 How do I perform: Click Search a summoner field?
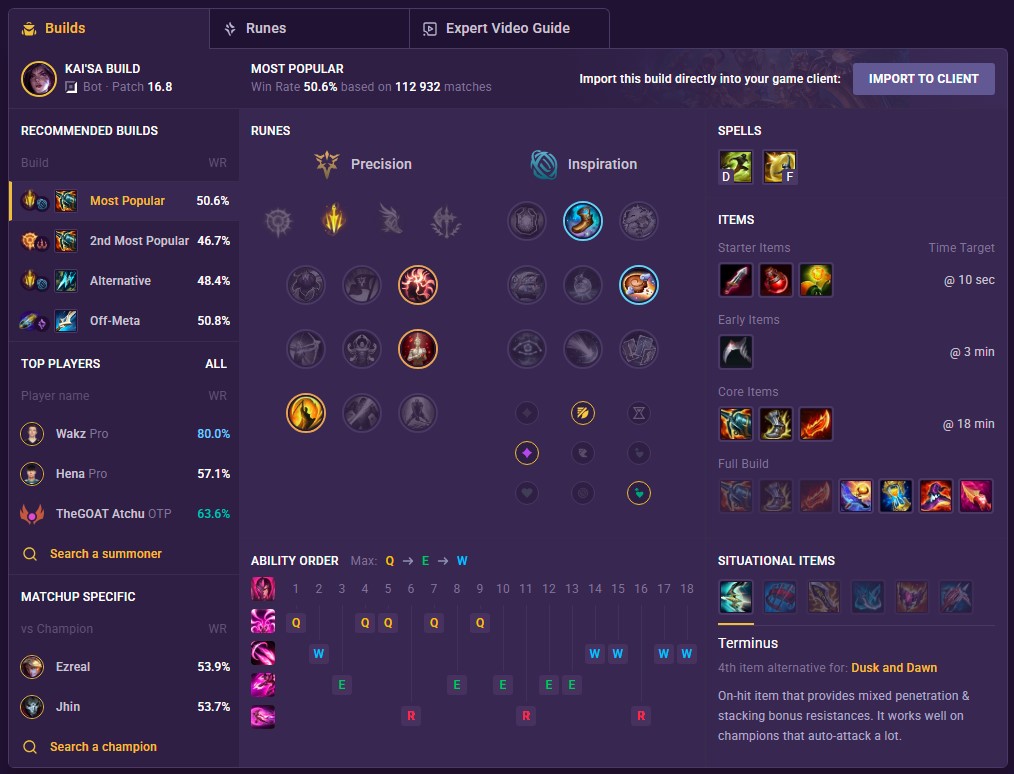(x=105, y=554)
